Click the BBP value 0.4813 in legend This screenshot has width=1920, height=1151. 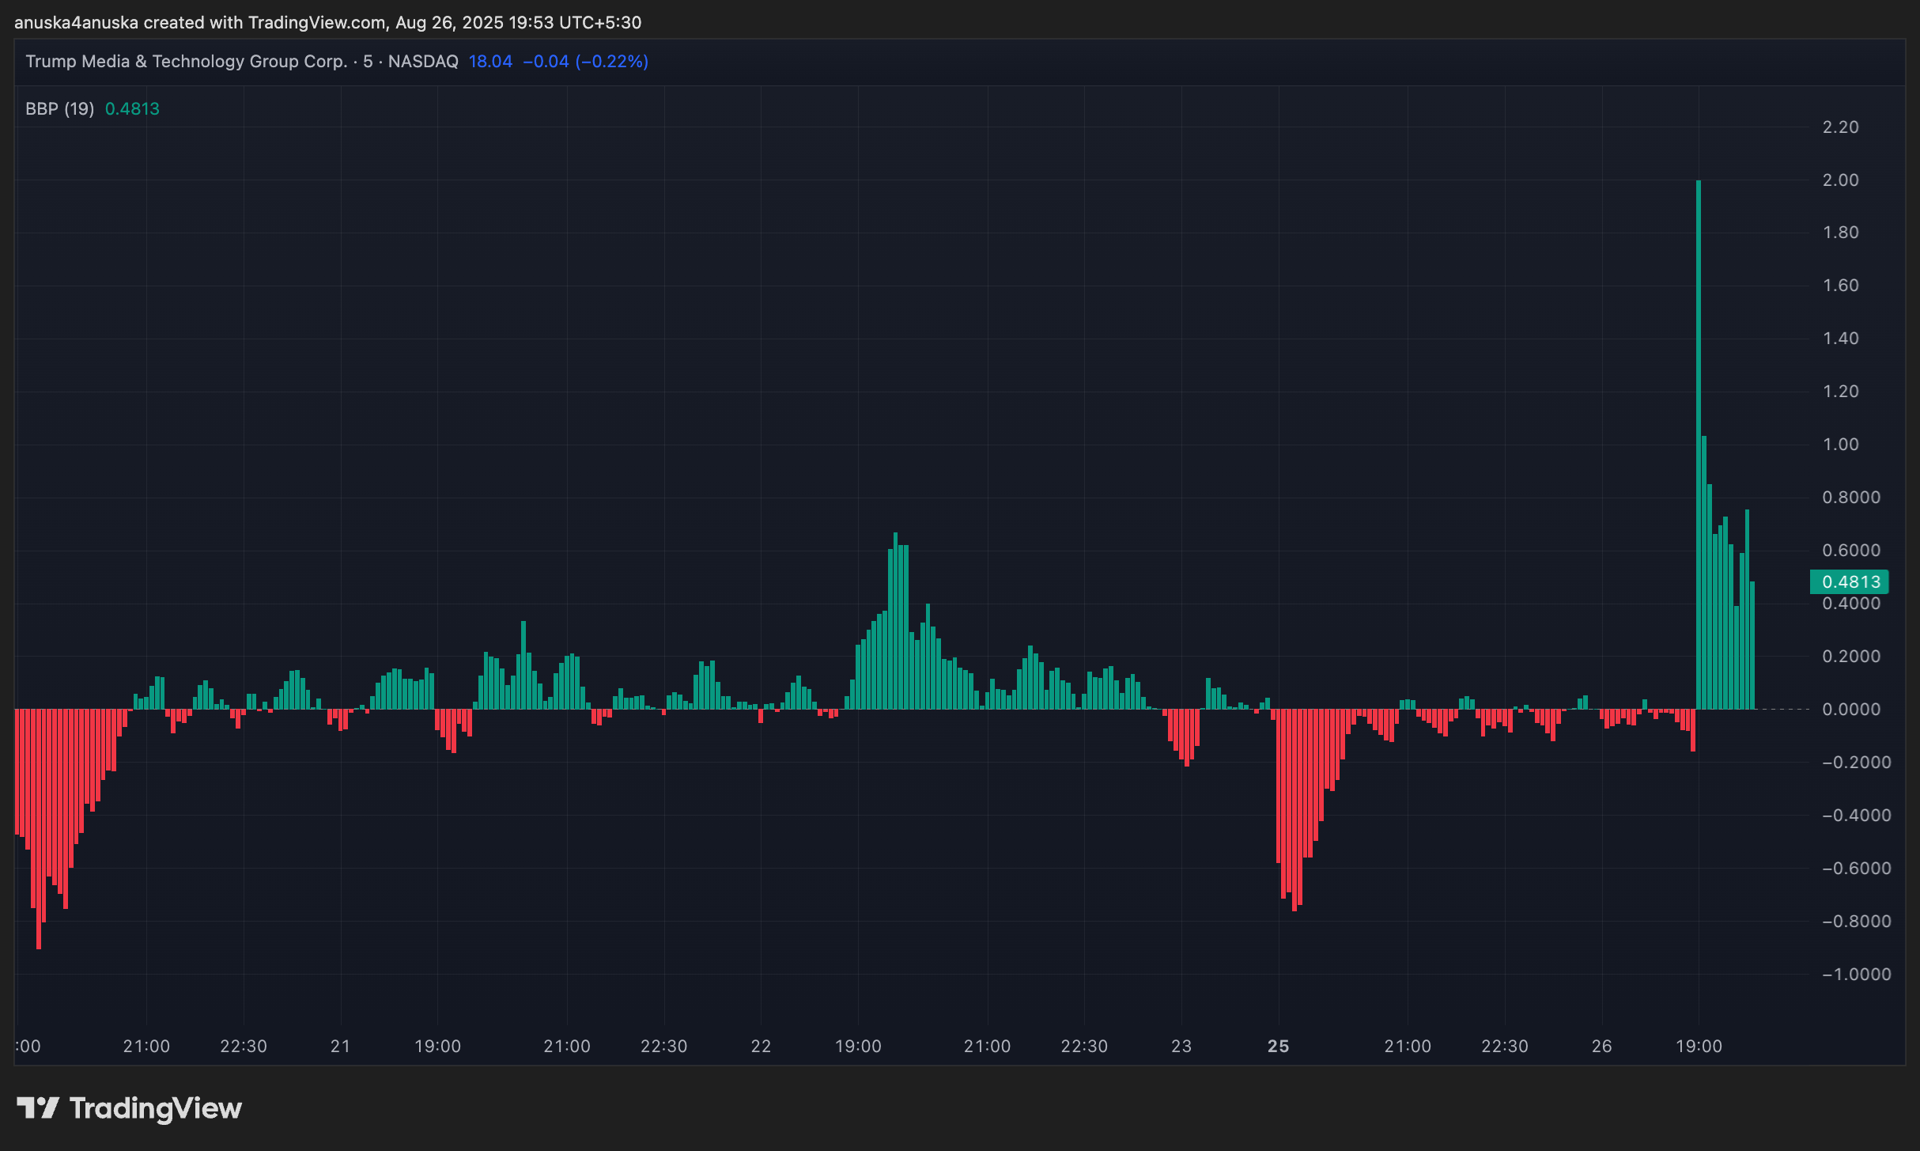[132, 109]
